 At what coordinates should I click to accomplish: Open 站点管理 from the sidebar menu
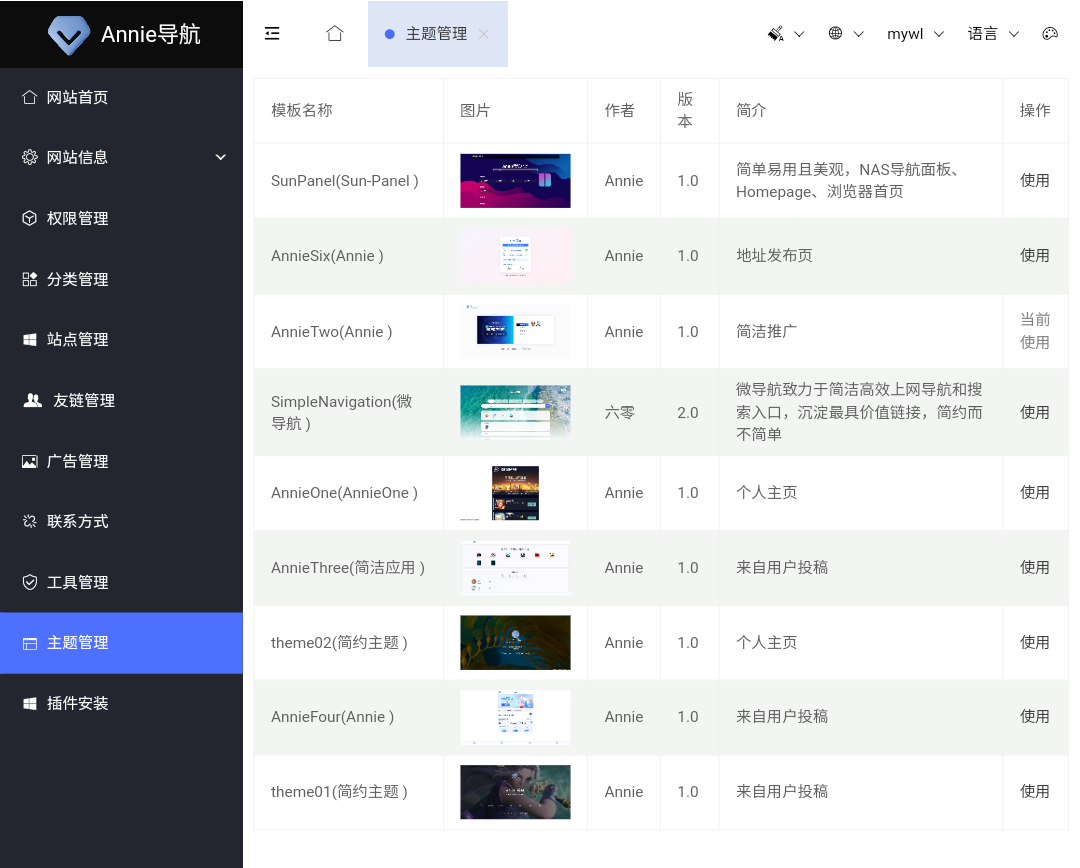point(78,340)
